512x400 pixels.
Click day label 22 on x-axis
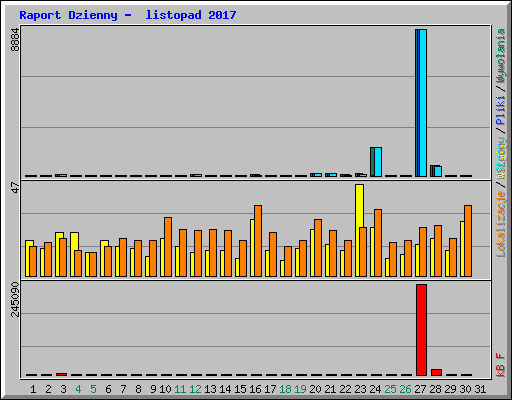tap(345, 389)
